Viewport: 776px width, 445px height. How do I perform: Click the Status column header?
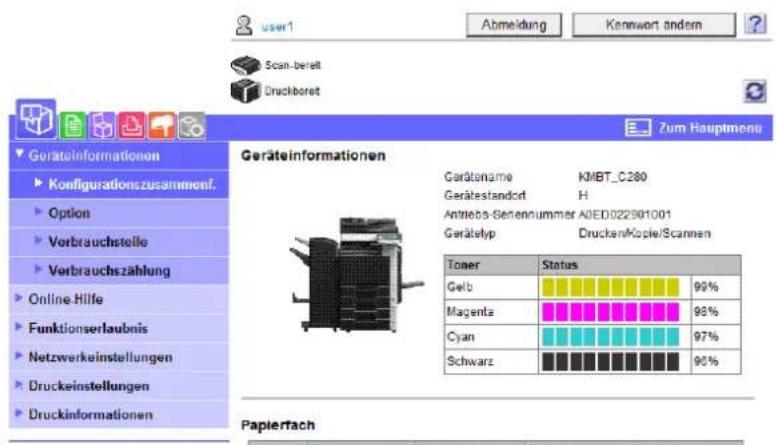coord(640,265)
